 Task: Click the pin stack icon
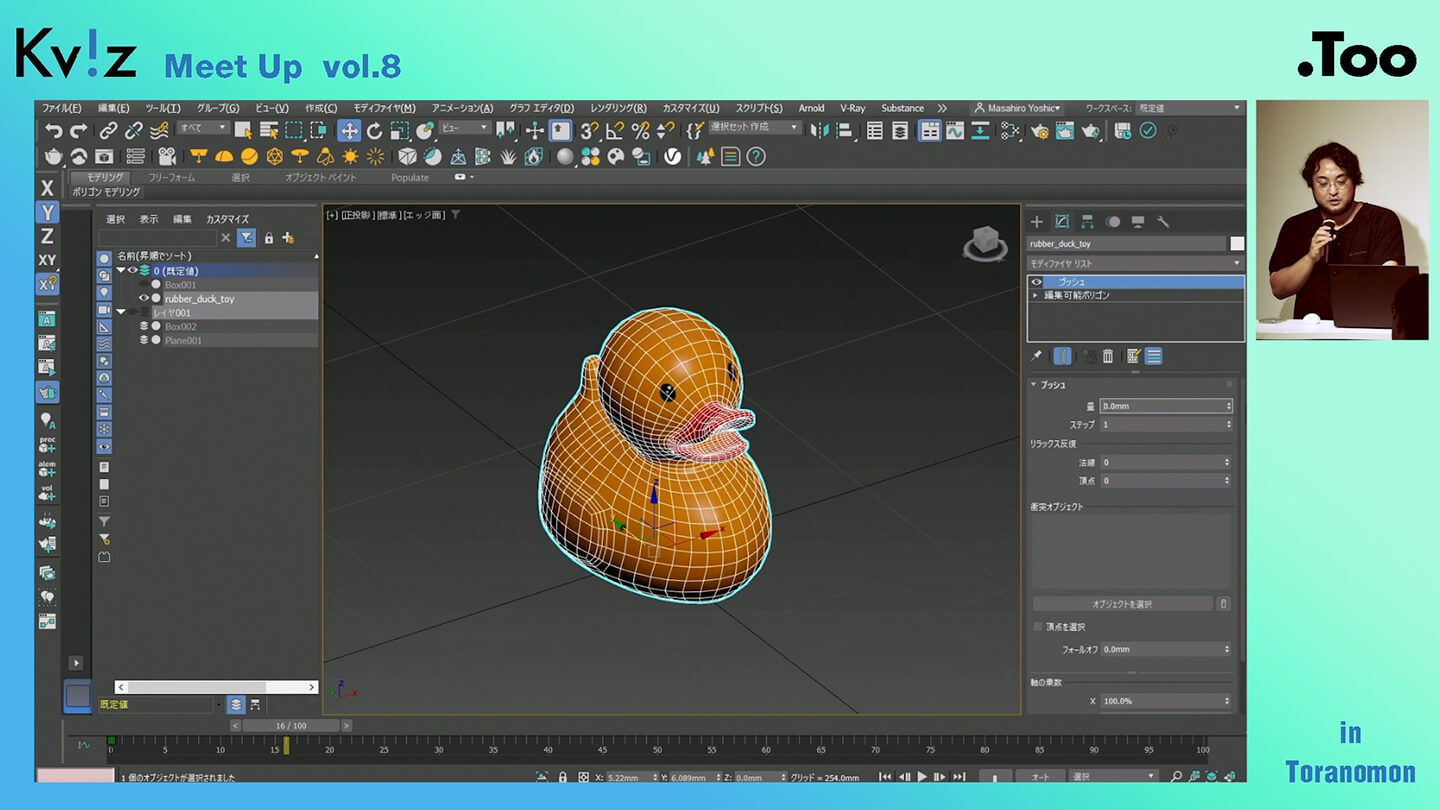click(x=1037, y=356)
